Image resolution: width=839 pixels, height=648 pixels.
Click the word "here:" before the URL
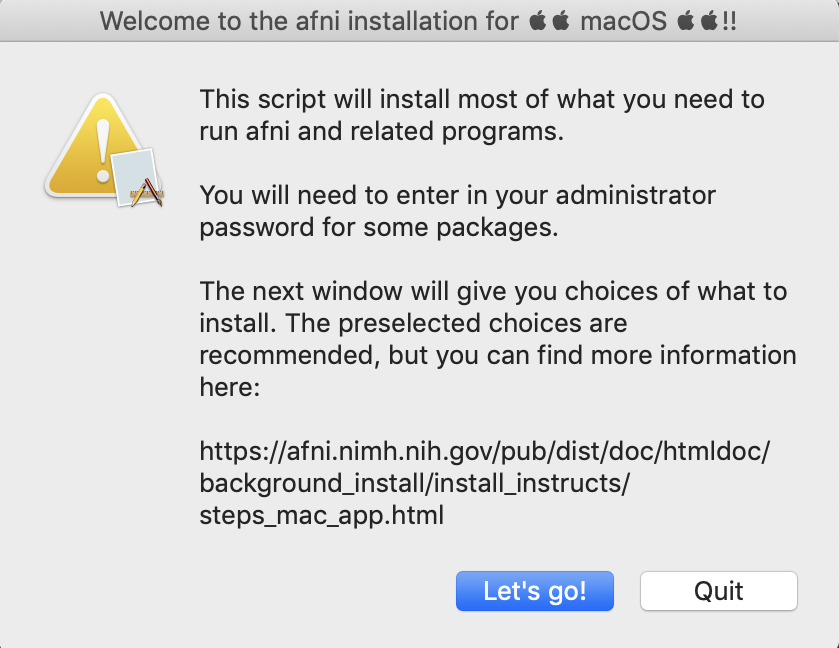click(x=230, y=388)
